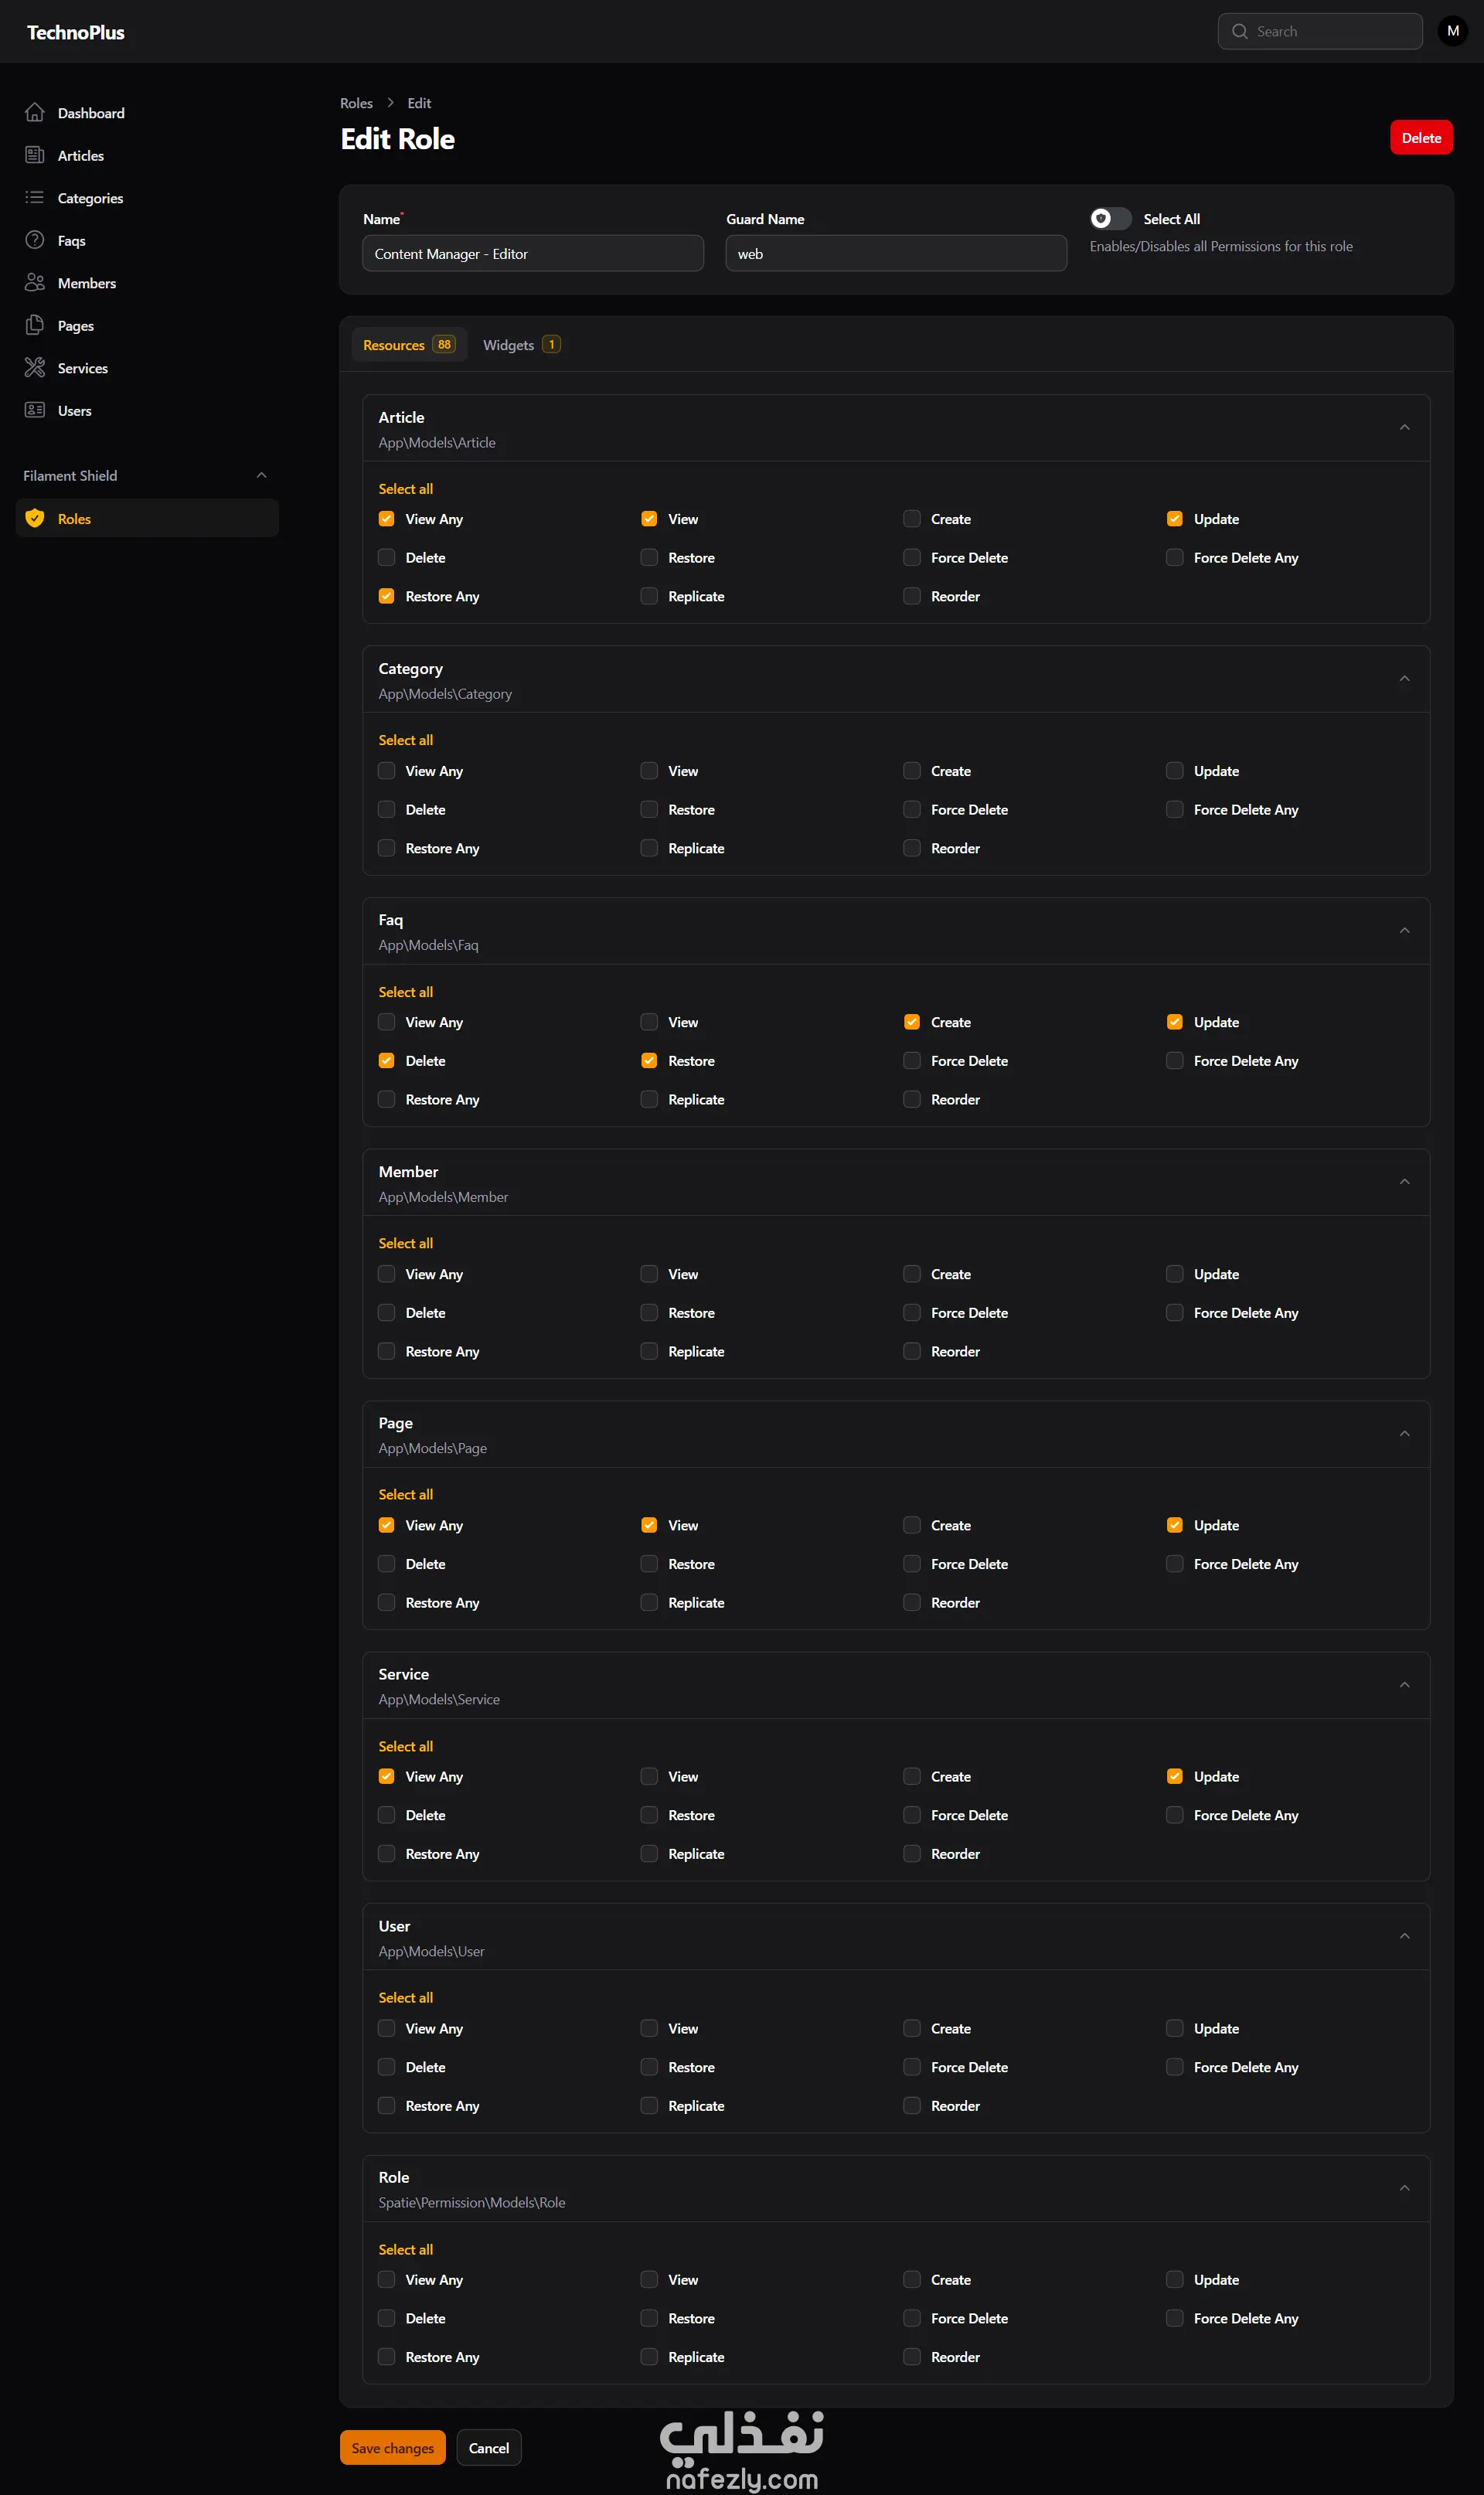Click the Faqs question mark icon
This screenshot has height=2495, width=1484.
click(35, 240)
